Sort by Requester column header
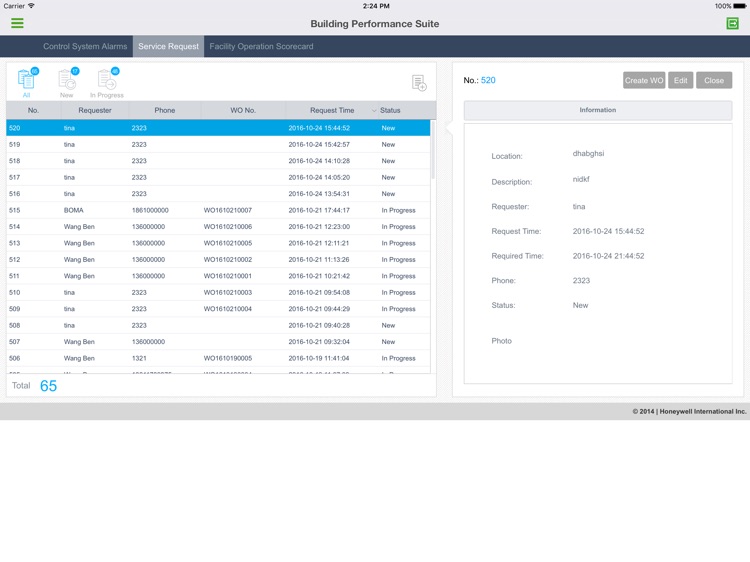 point(95,110)
